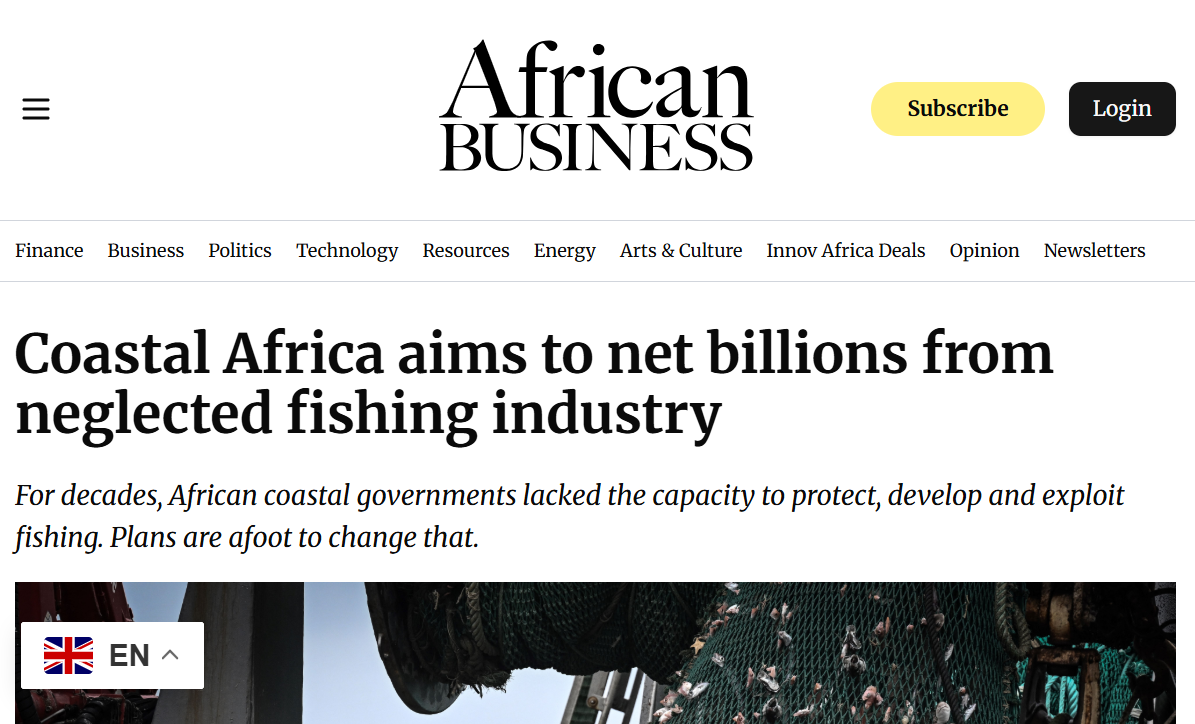Open the hamburger menu icon

tap(36, 109)
